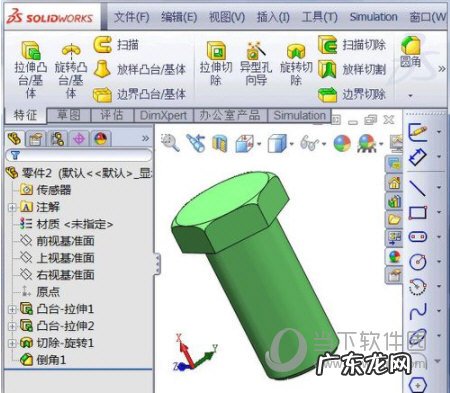Select the Lofted Boss/Base (放样凸台/基体) tool

coord(139,69)
